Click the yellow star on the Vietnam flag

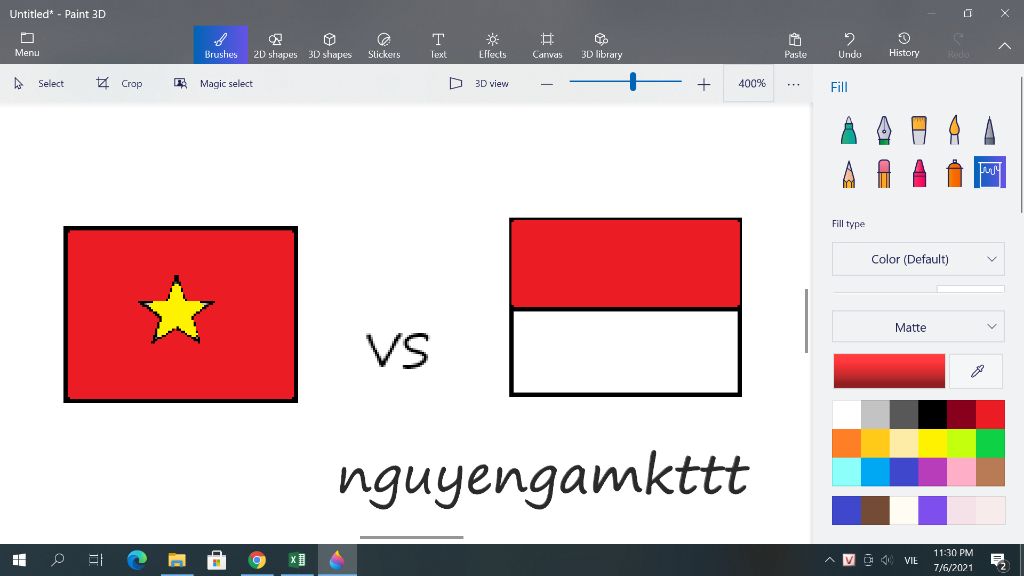(176, 312)
